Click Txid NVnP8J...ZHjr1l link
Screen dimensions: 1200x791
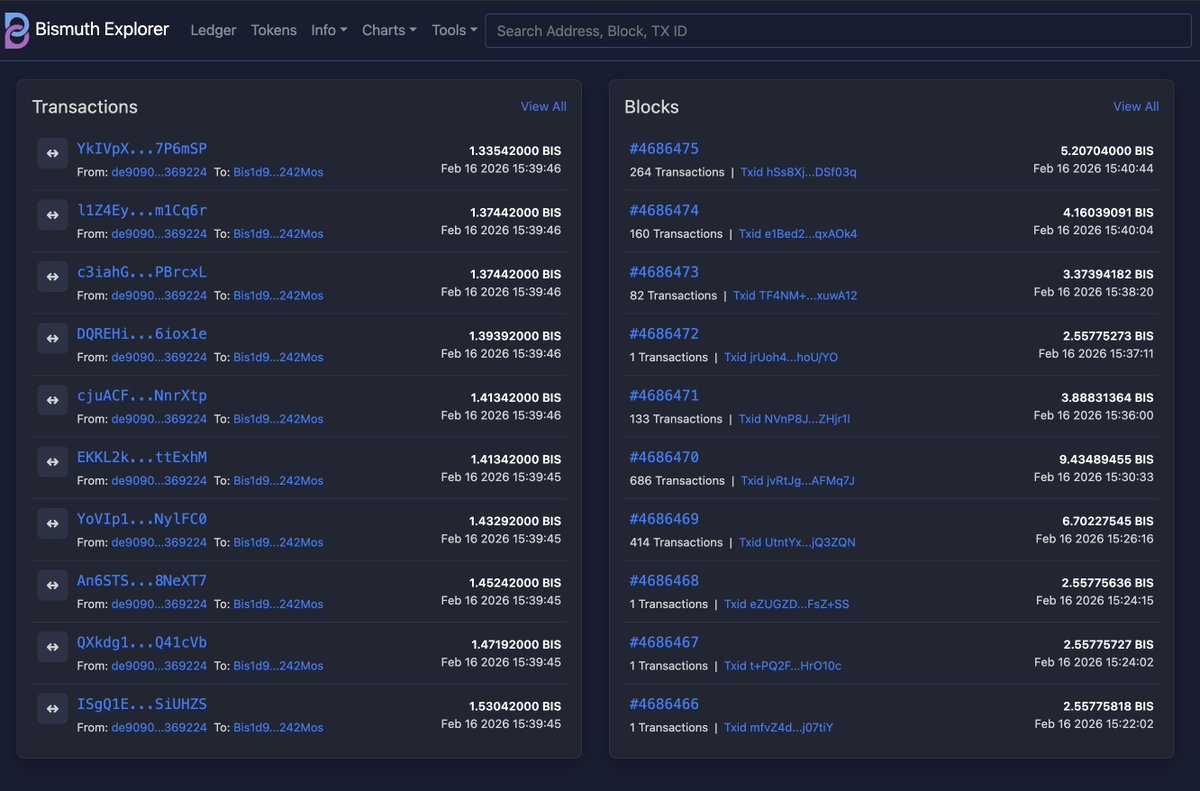(794, 419)
